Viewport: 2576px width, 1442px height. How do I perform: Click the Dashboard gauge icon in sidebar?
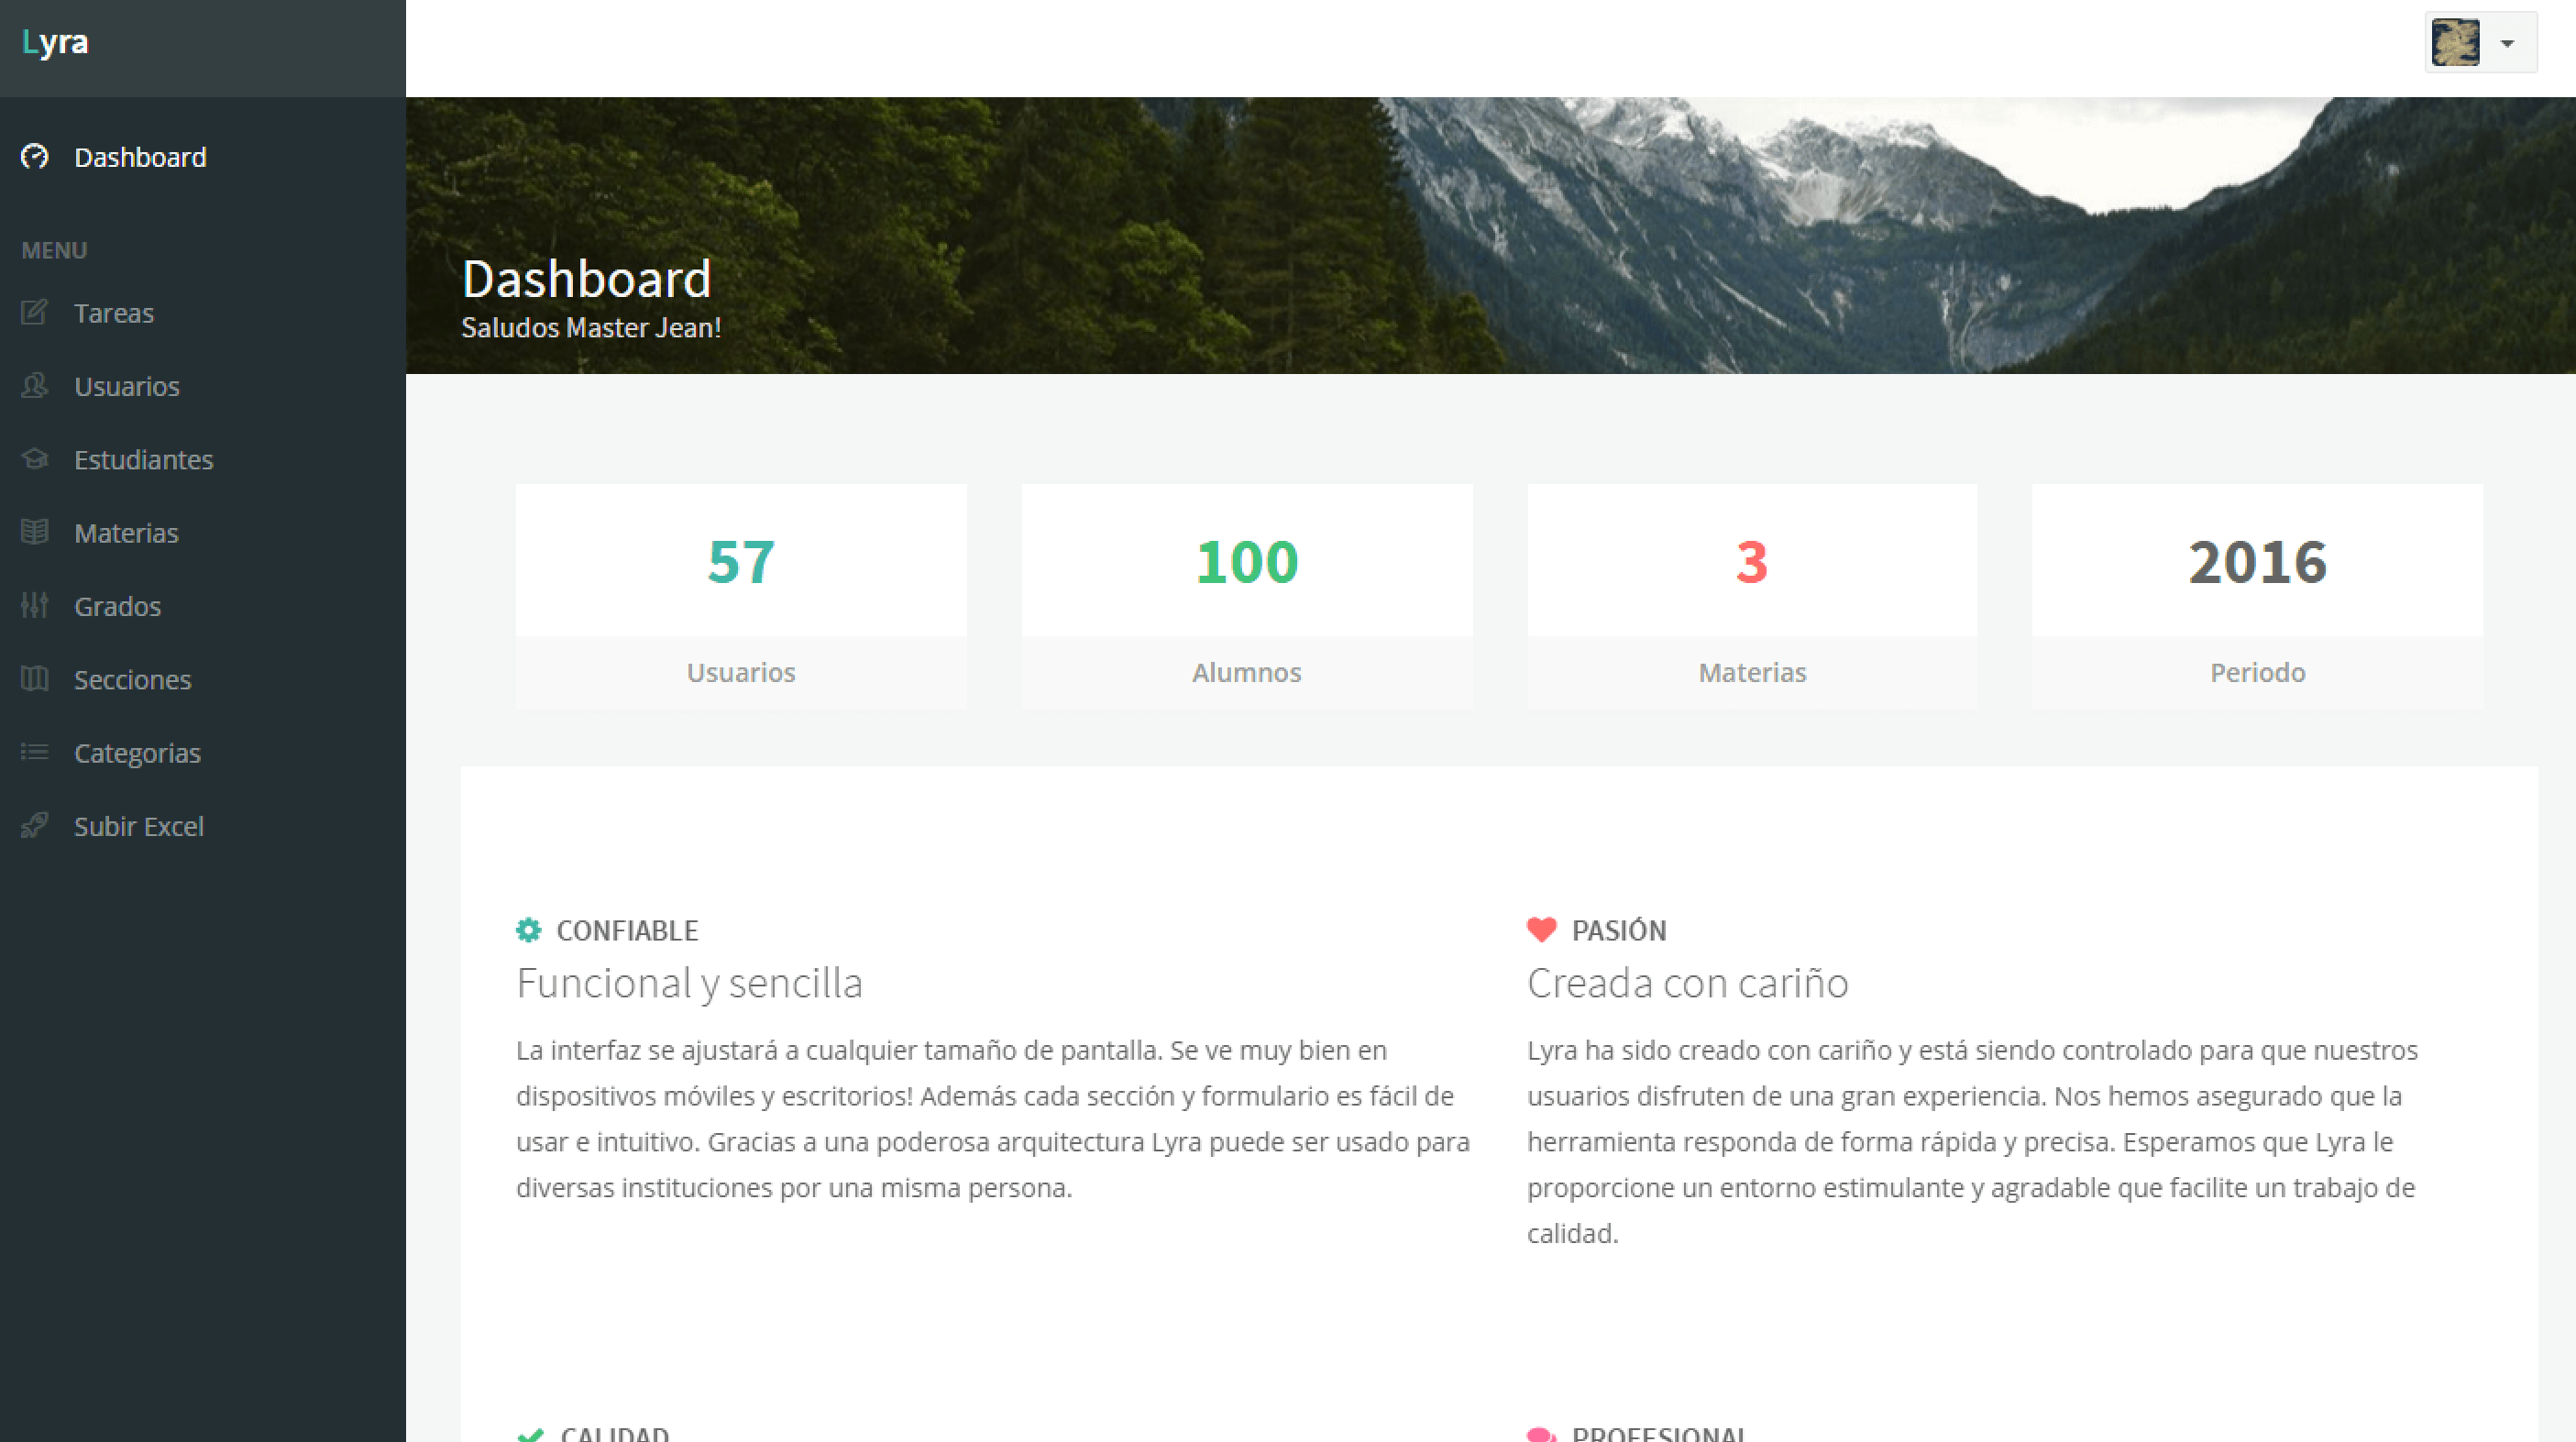[35, 157]
